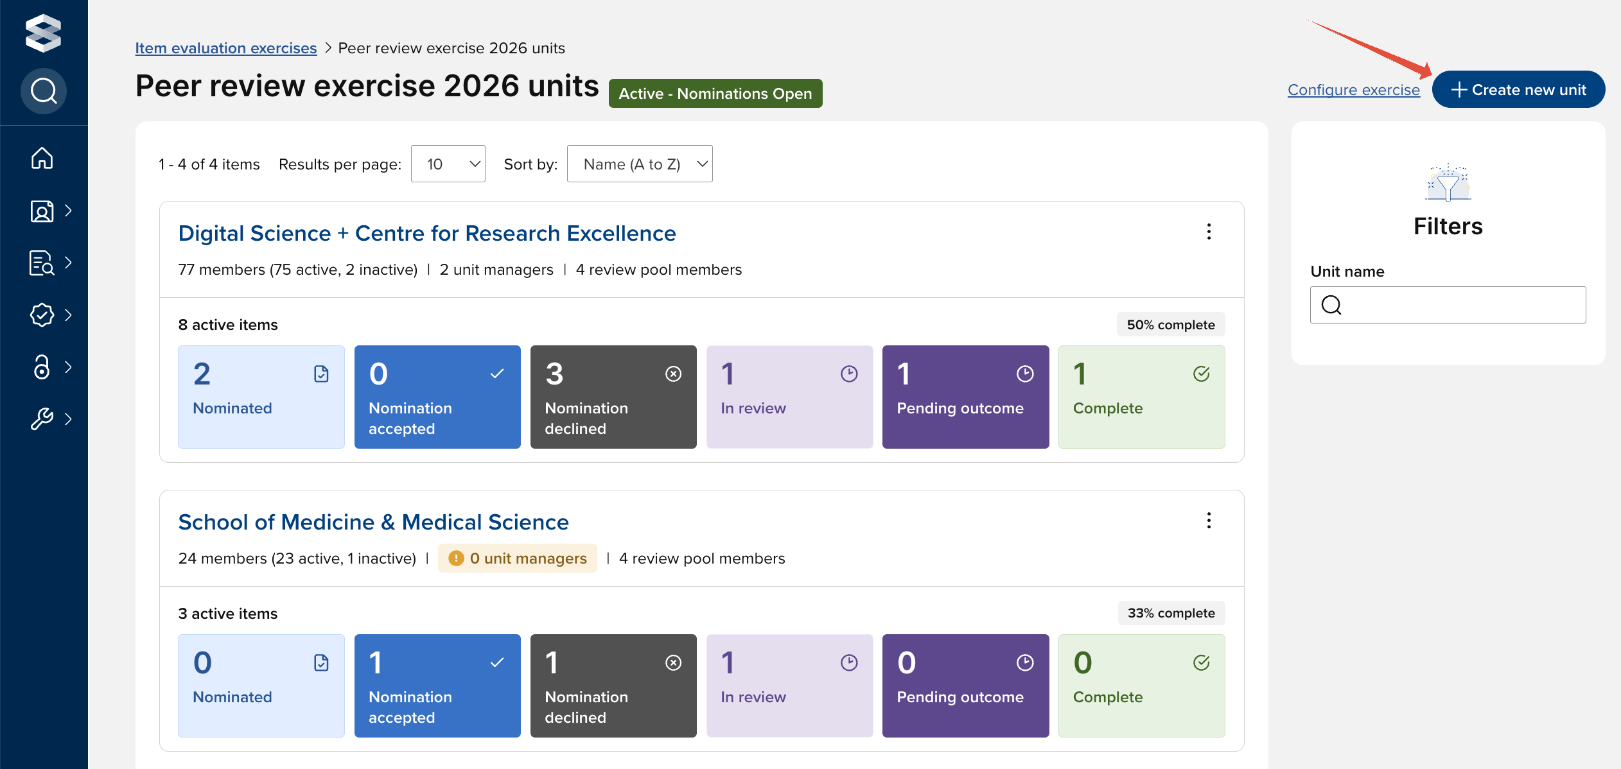Open the Configure exercise link
1621x769 pixels.
coord(1353,90)
